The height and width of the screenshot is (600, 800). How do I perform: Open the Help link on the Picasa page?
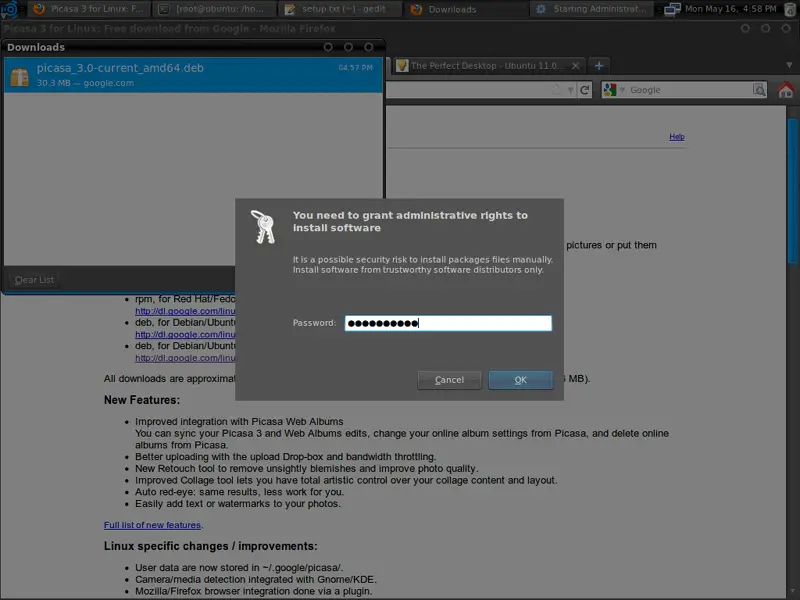click(677, 137)
